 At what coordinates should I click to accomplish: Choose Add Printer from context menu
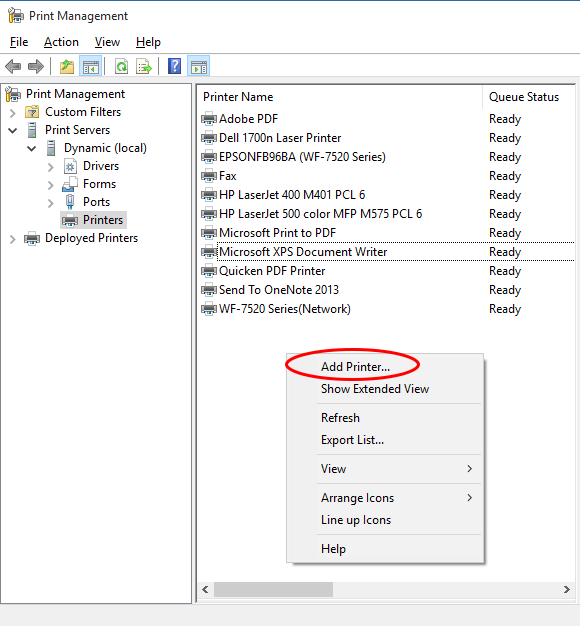coord(355,366)
